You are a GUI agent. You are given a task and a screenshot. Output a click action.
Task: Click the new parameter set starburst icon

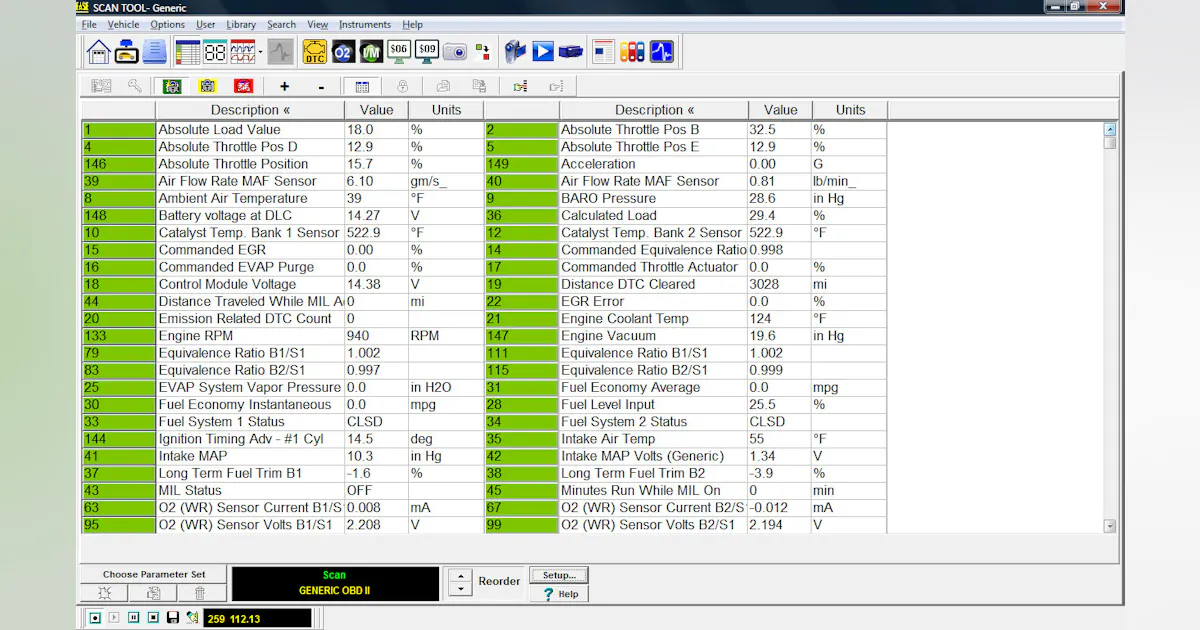(x=105, y=593)
